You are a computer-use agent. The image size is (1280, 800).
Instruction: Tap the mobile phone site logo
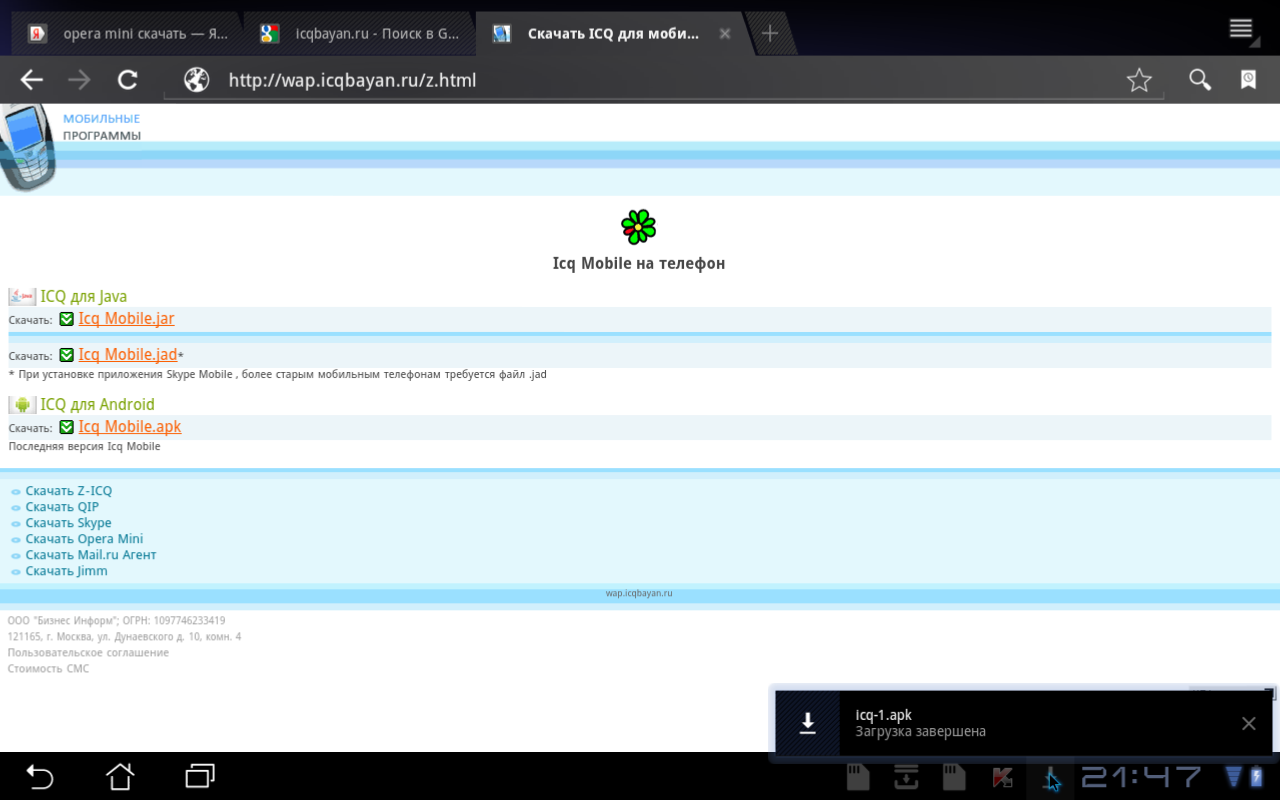[x=27, y=146]
